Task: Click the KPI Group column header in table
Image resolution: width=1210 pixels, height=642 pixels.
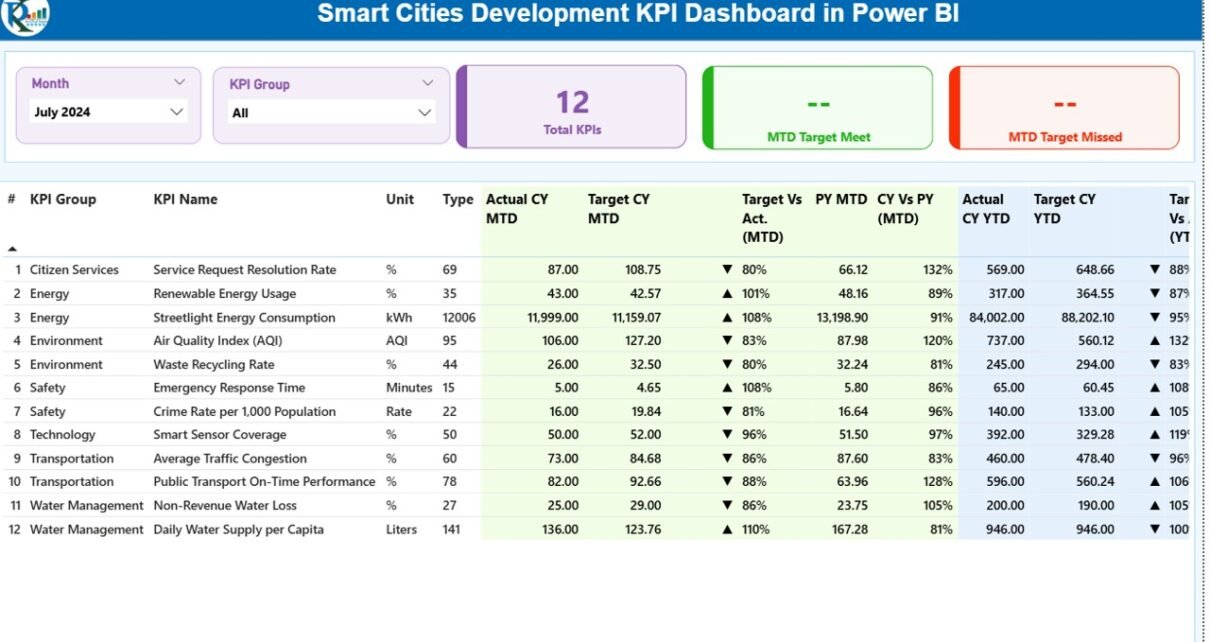Action: pyautogui.click(x=63, y=200)
